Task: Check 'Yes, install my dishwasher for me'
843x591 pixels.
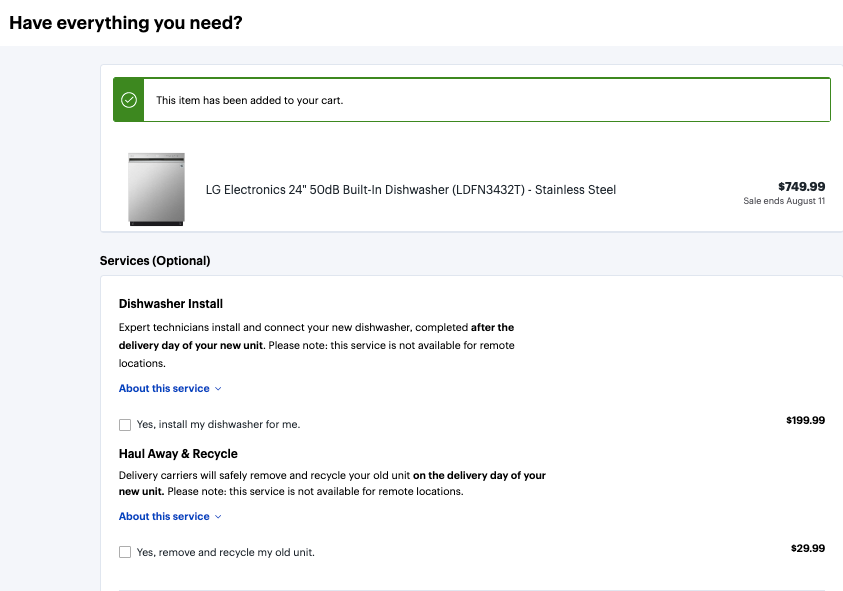Action: [125, 425]
